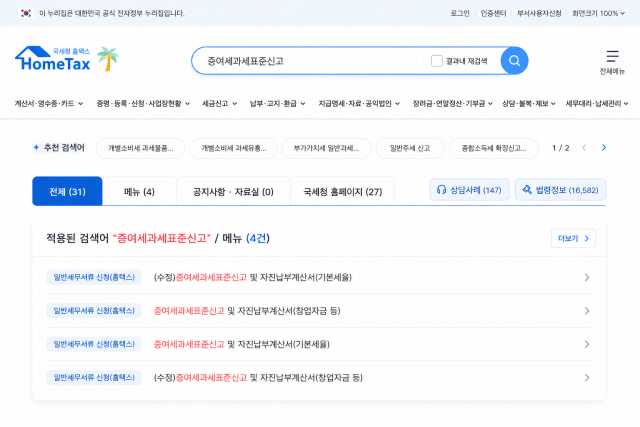This screenshot has width=640, height=427.
Task: Click 부서사용자신청 link
Action: tap(539, 13)
